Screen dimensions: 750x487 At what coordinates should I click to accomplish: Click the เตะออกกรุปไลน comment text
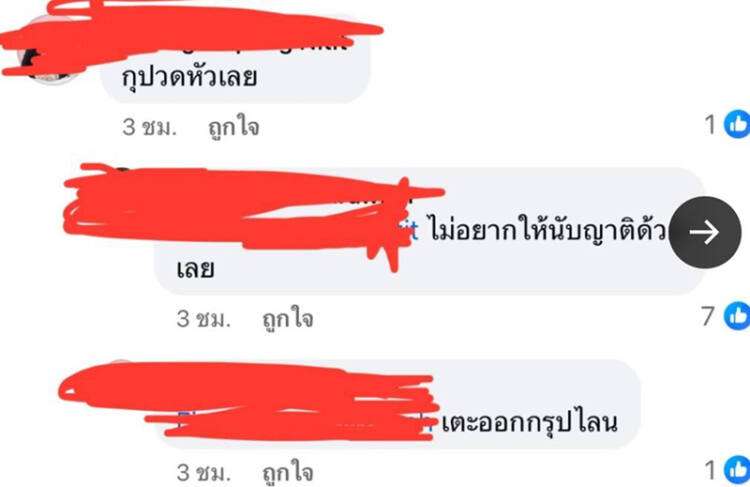click(x=529, y=422)
